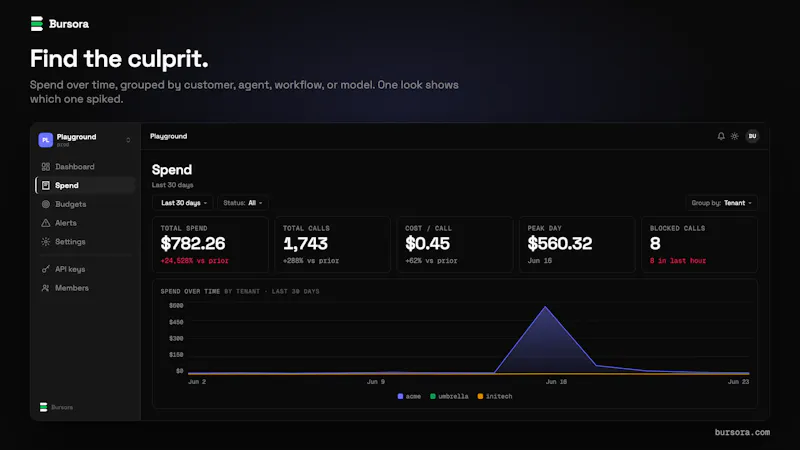Click the Members people icon
The width and height of the screenshot is (800, 450).
pyautogui.click(x=45, y=288)
